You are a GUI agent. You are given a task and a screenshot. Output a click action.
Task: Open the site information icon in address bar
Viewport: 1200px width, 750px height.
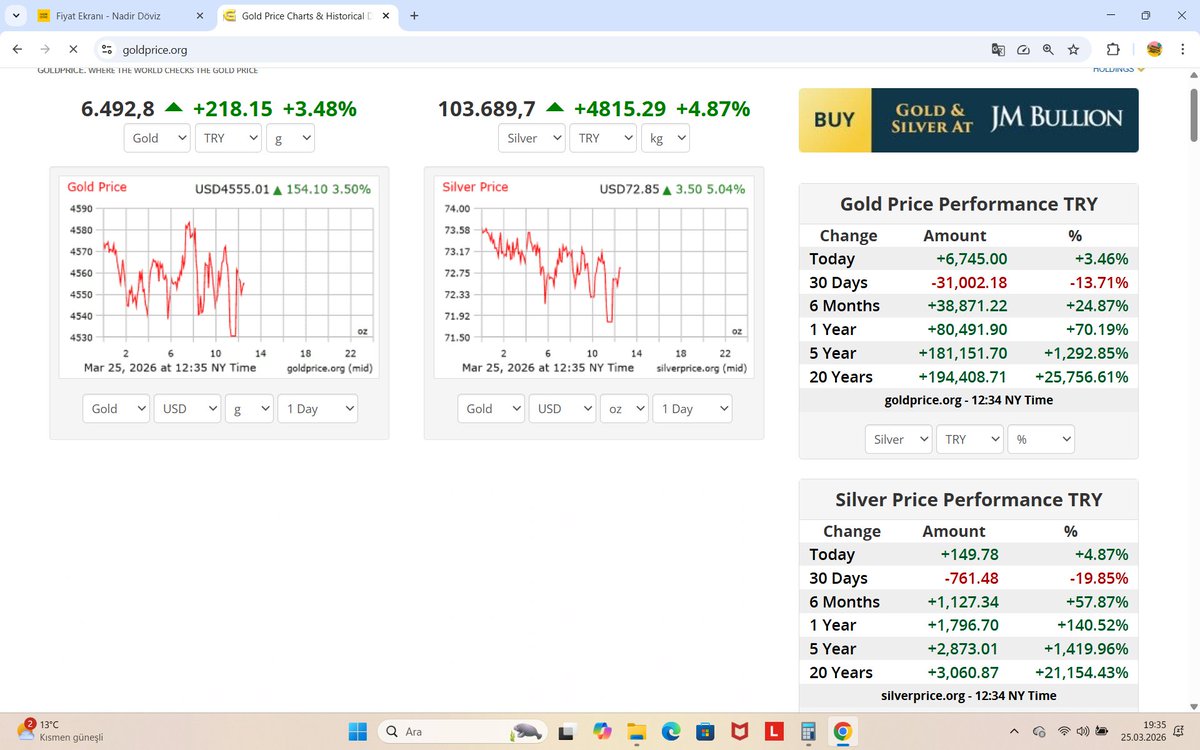pyautogui.click(x=108, y=49)
